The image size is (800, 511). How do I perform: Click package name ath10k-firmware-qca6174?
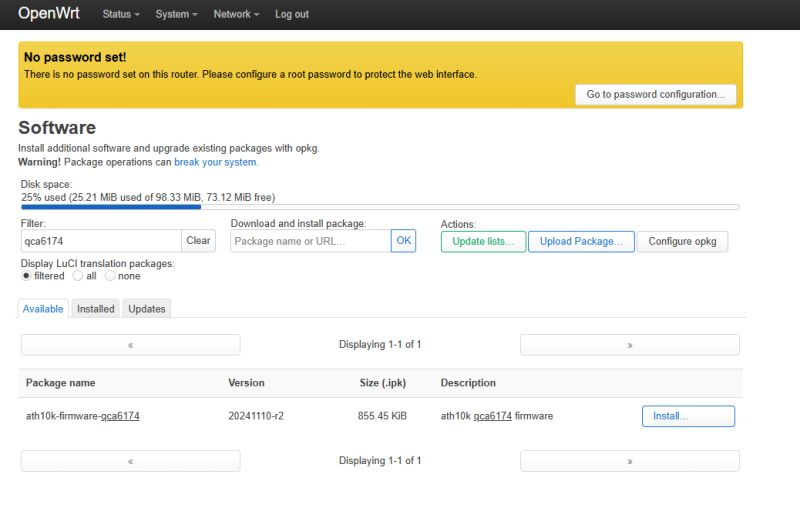[83, 416]
